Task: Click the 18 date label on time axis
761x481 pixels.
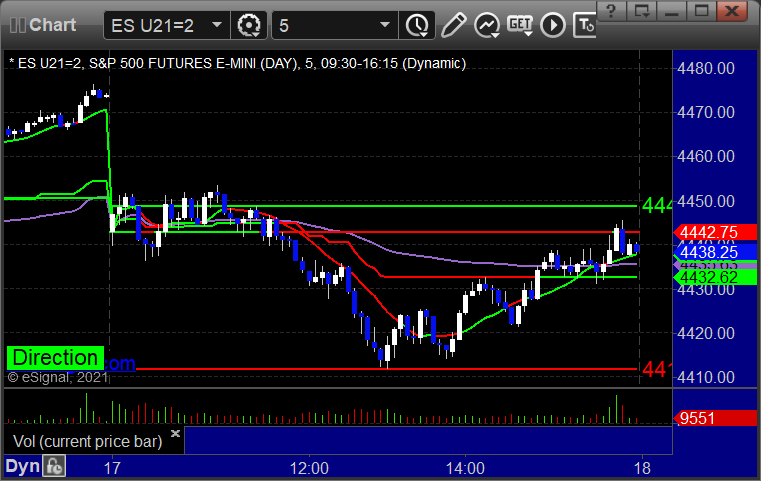Action: pos(642,468)
